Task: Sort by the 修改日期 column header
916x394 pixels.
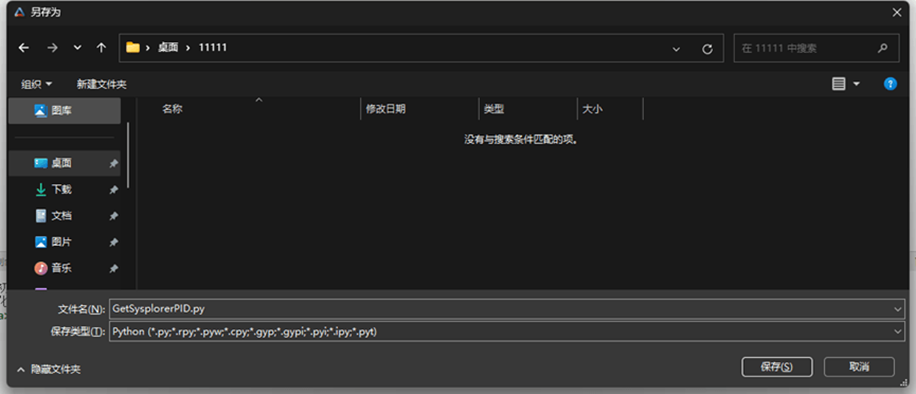Action: point(386,109)
